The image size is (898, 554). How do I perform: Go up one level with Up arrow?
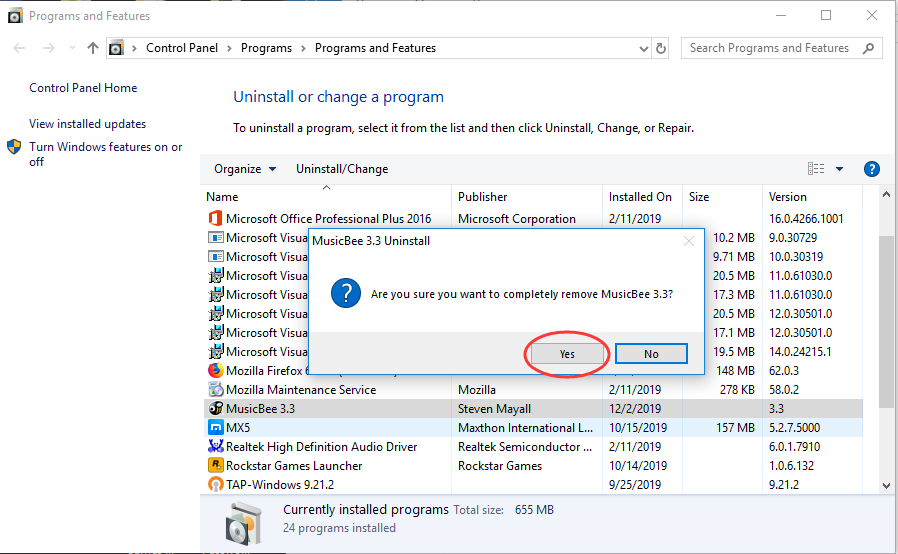point(92,48)
